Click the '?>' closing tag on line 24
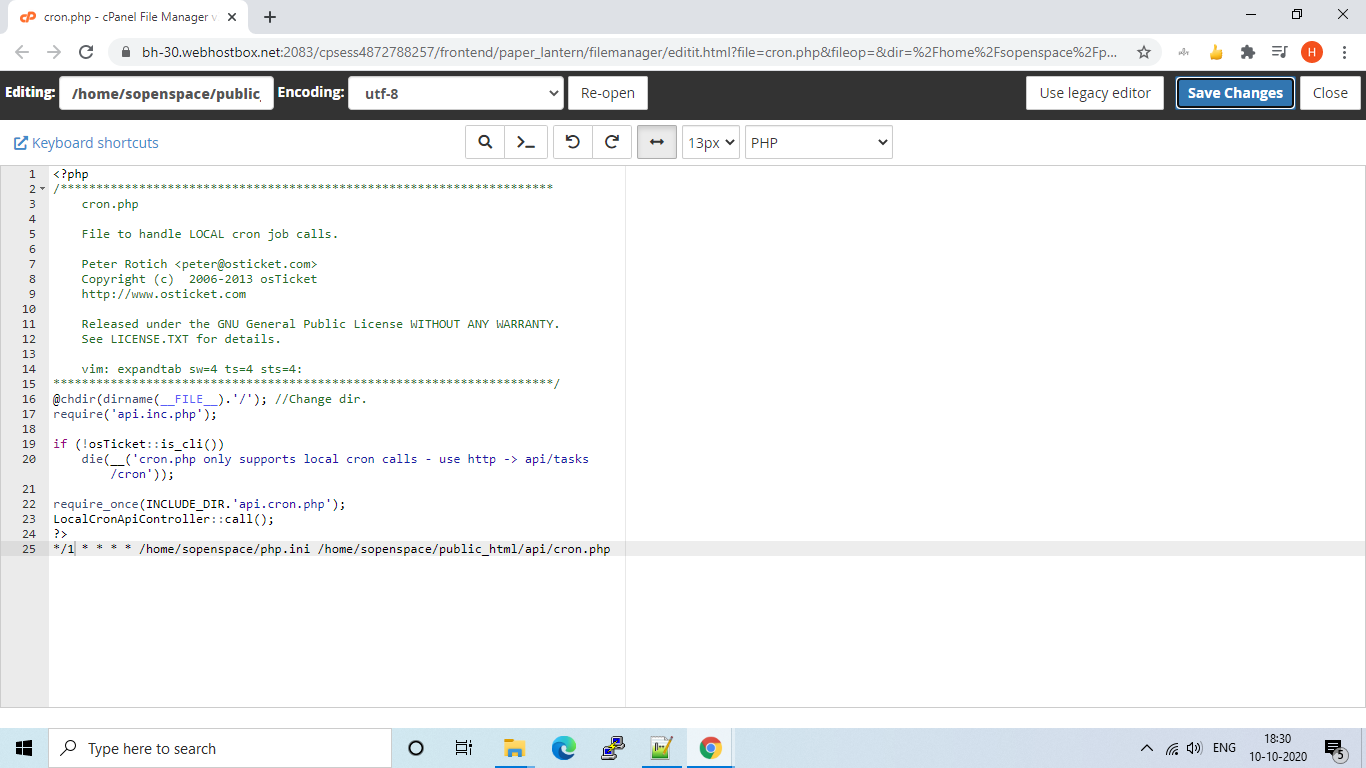Image resolution: width=1366 pixels, height=768 pixels. (x=60, y=534)
